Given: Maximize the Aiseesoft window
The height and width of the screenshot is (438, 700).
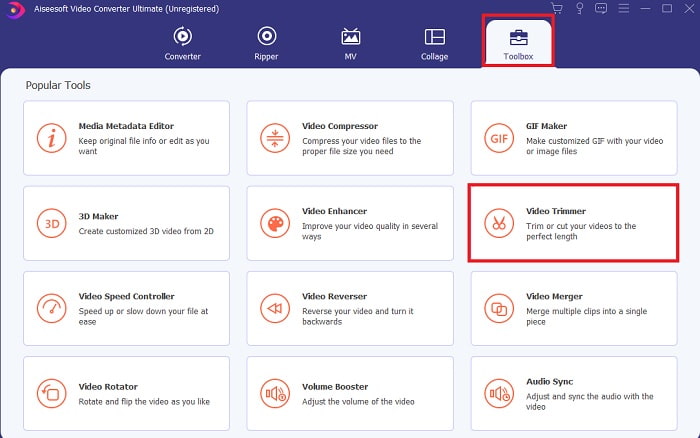Looking at the screenshot, I should pyautogui.click(x=667, y=8).
